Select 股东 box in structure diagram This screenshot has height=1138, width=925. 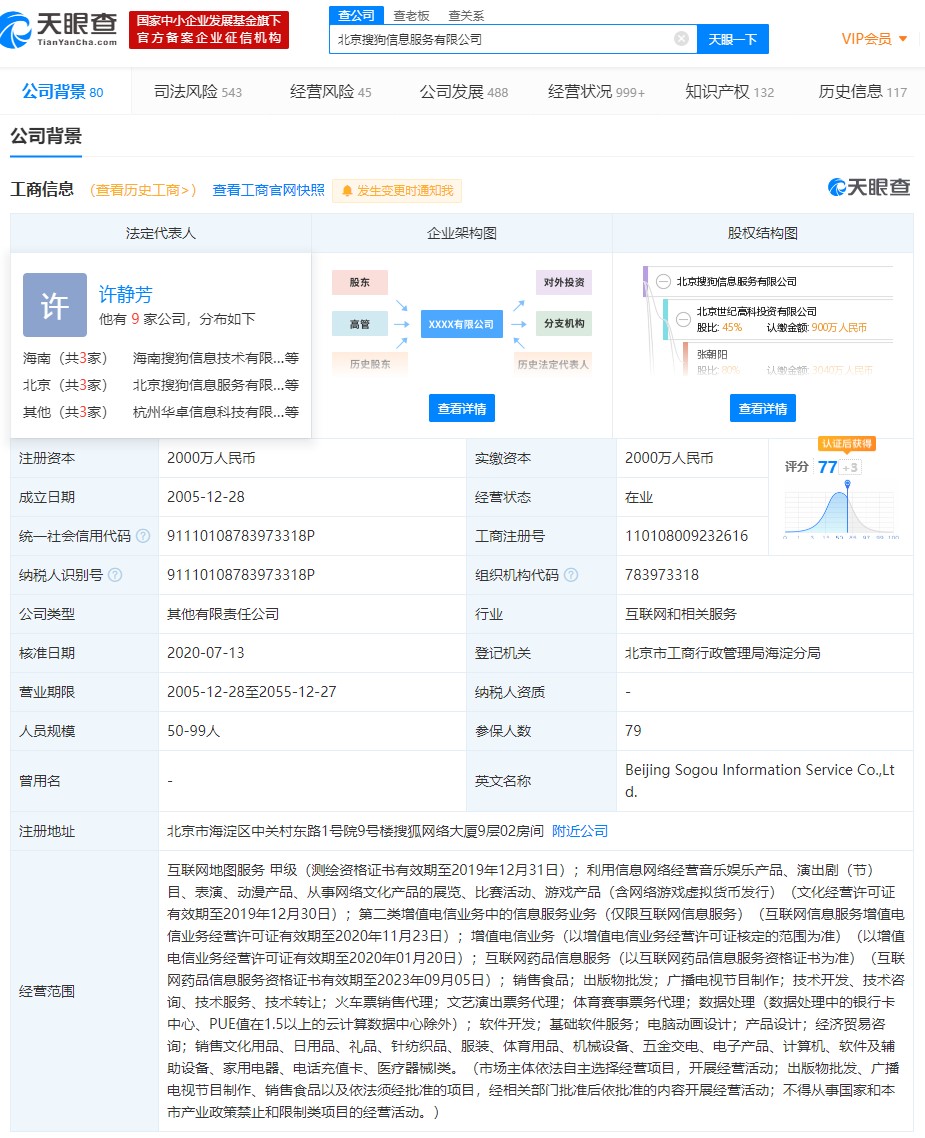(x=360, y=282)
